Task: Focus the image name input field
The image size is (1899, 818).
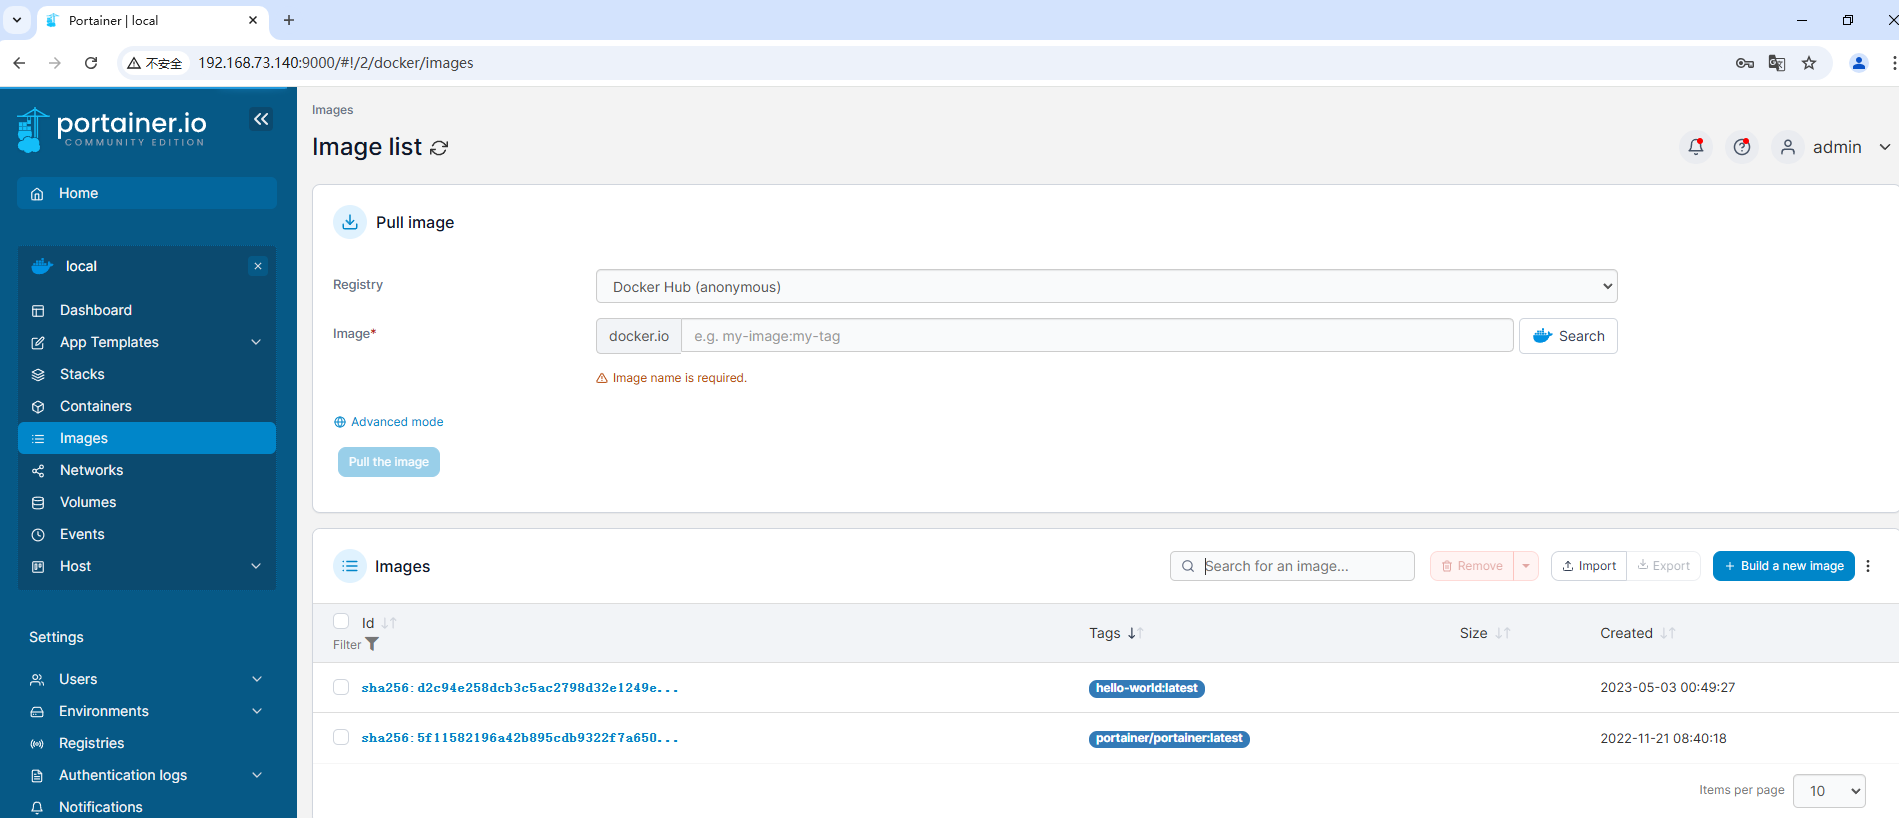Action: tap(1097, 336)
